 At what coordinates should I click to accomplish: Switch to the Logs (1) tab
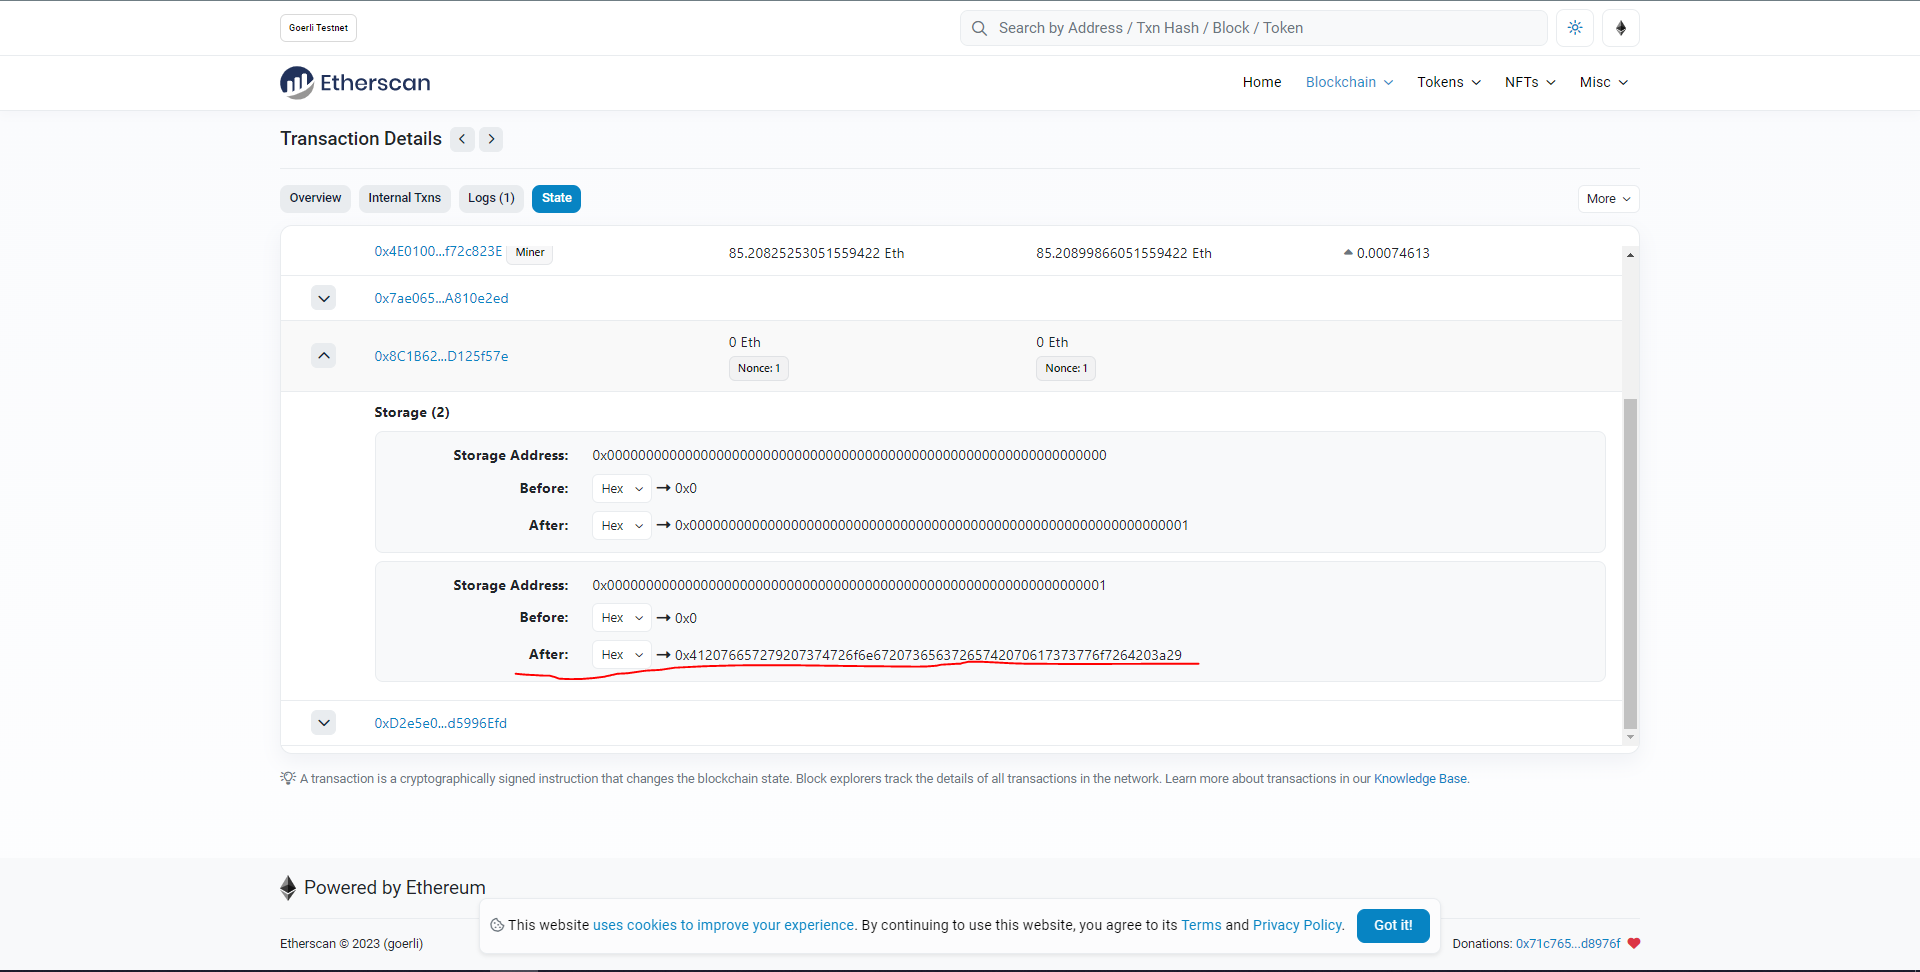491,198
